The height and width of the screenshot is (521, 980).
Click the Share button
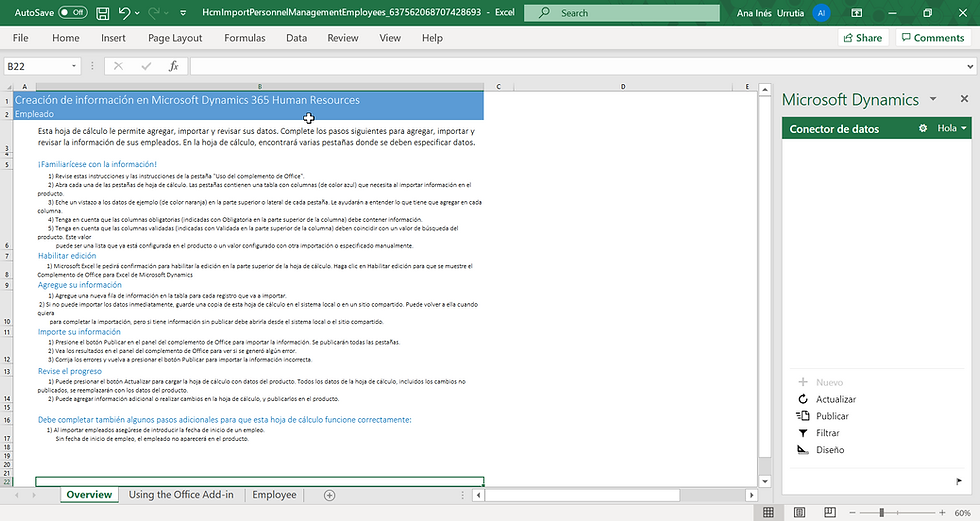tap(862, 38)
